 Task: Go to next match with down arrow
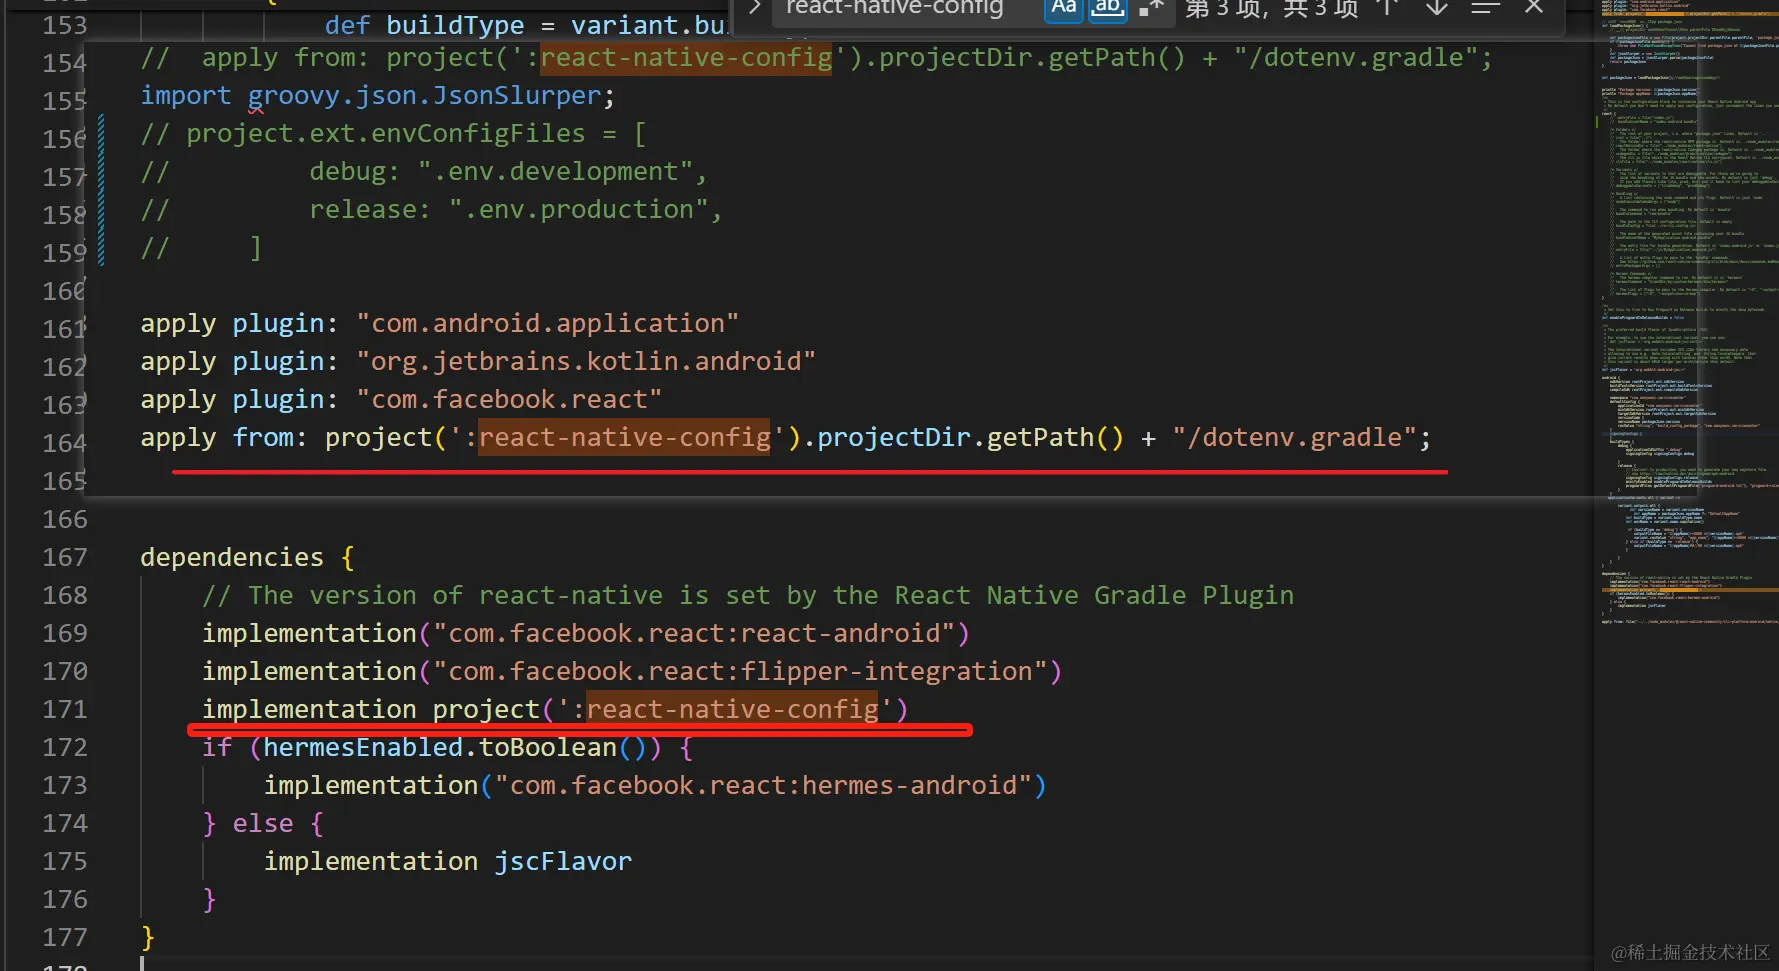[x=1436, y=8]
